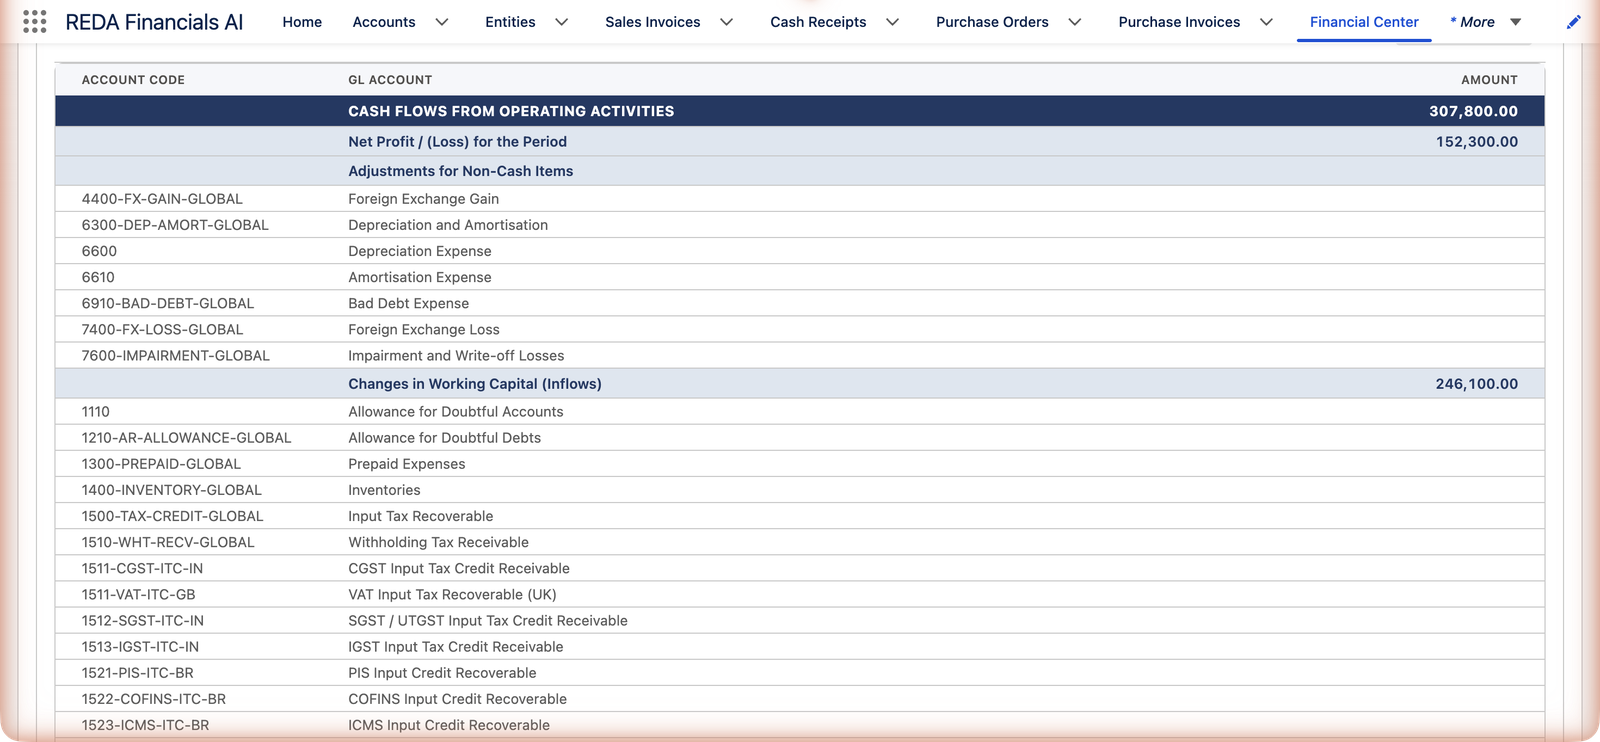Select Impairment and Write-off Losses
The height and width of the screenshot is (742, 1600).
pos(456,355)
